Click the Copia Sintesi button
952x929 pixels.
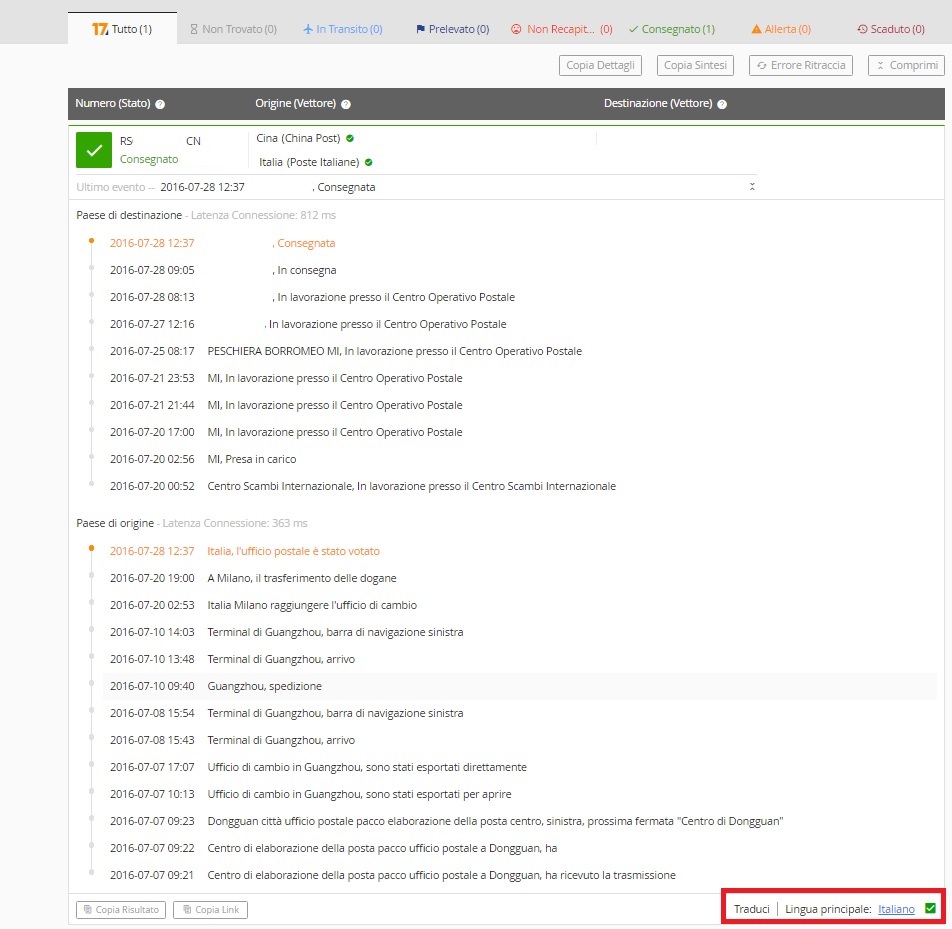click(x=695, y=65)
